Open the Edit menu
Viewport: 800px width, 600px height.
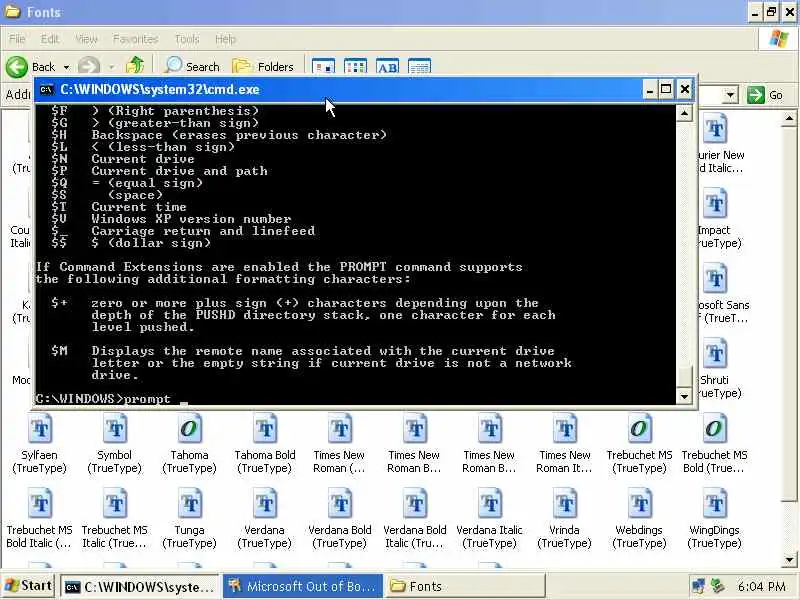click(x=49, y=39)
